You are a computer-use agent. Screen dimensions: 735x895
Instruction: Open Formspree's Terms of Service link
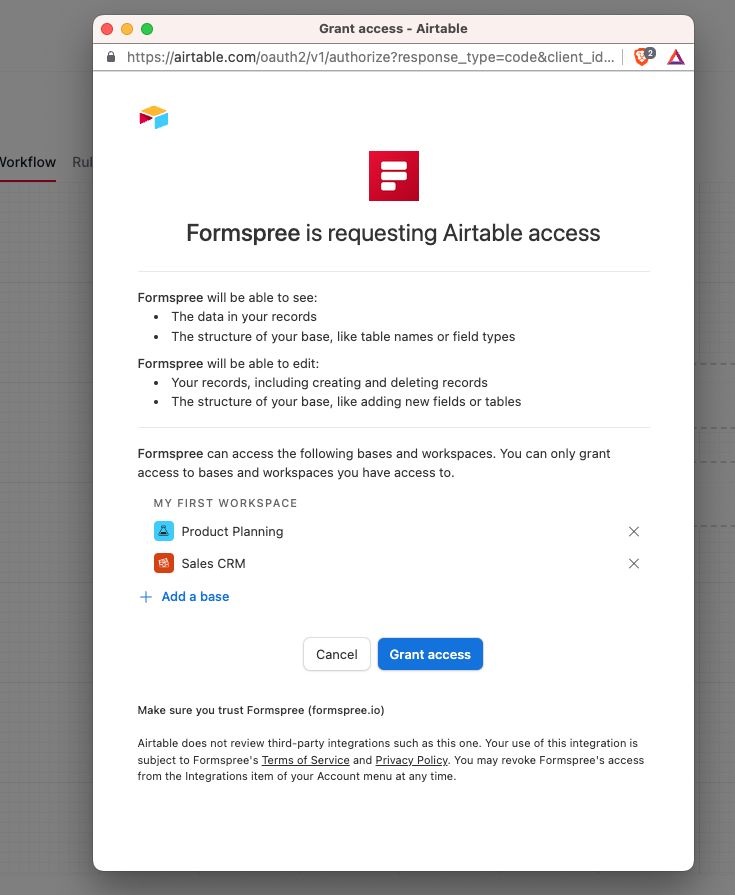[x=305, y=760]
